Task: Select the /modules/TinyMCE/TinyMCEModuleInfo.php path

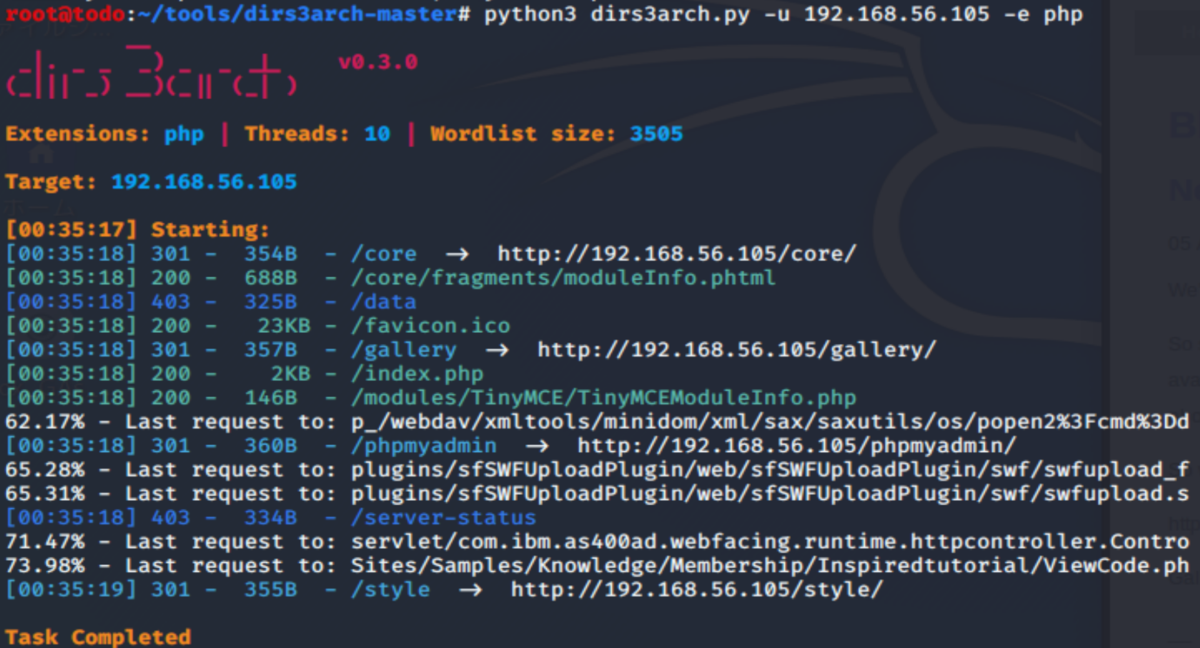Action: coord(603,398)
